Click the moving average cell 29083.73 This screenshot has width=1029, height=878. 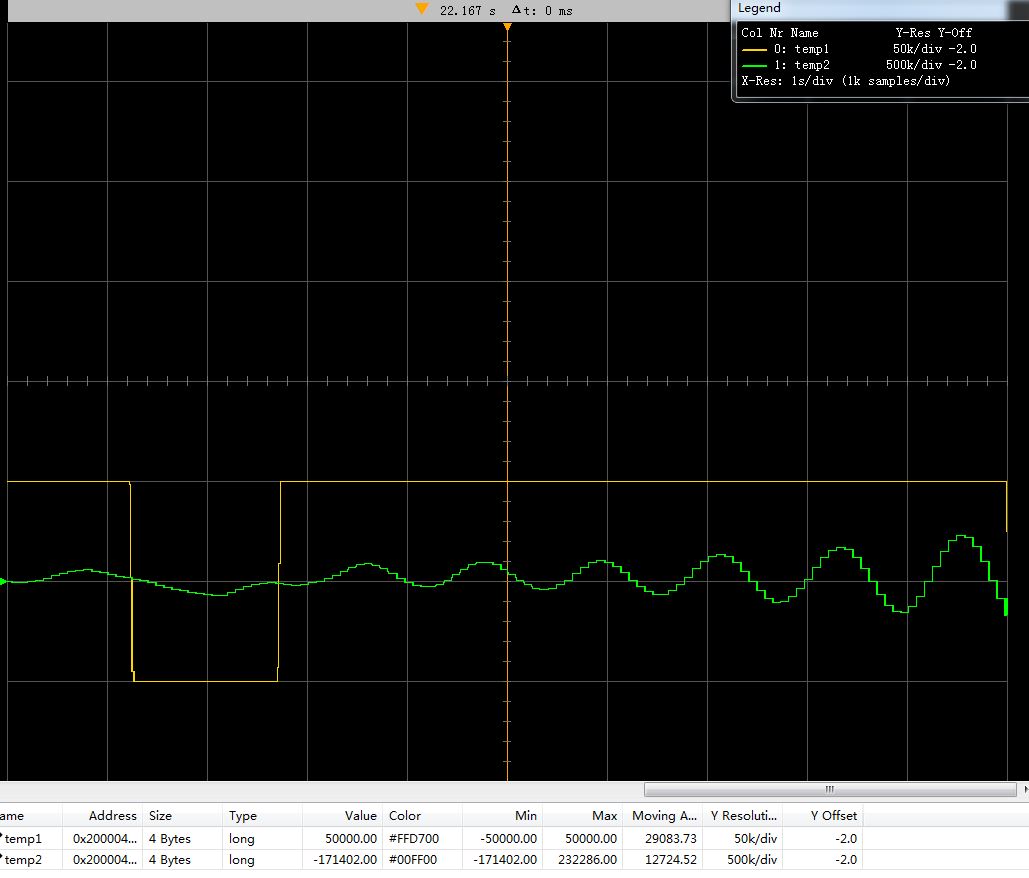click(663, 839)
